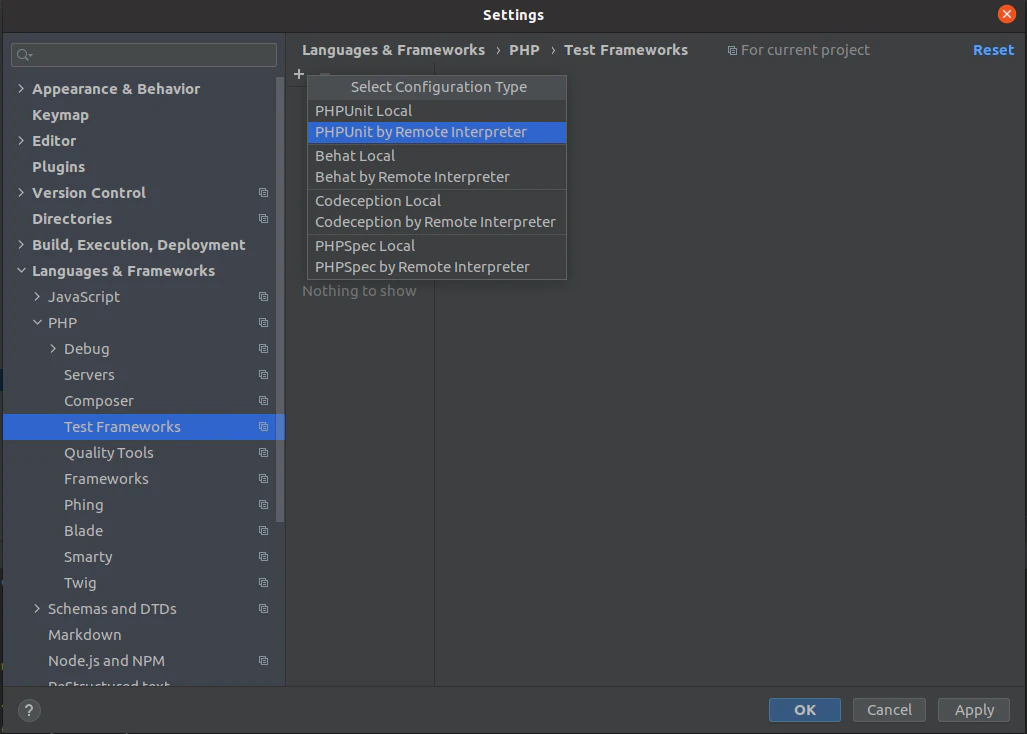Open Frameworks item under PHP

tap(106, 479)
